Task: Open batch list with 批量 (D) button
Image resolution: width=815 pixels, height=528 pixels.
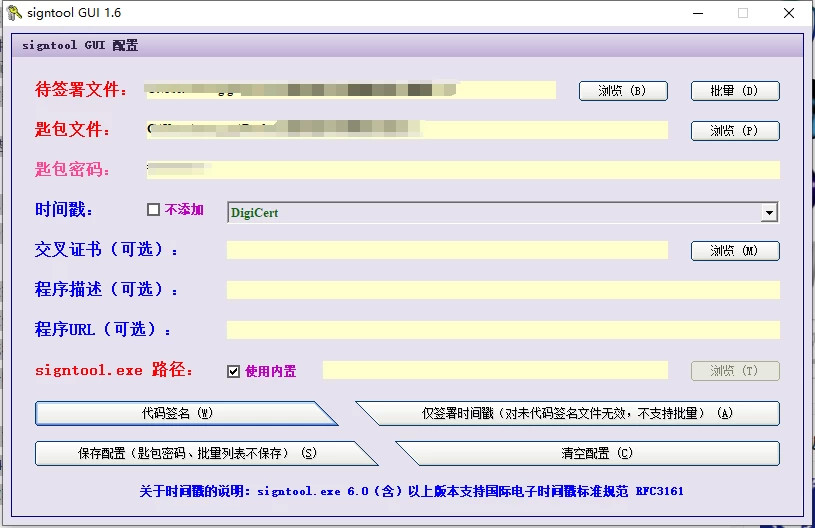Action: point(735,91)
